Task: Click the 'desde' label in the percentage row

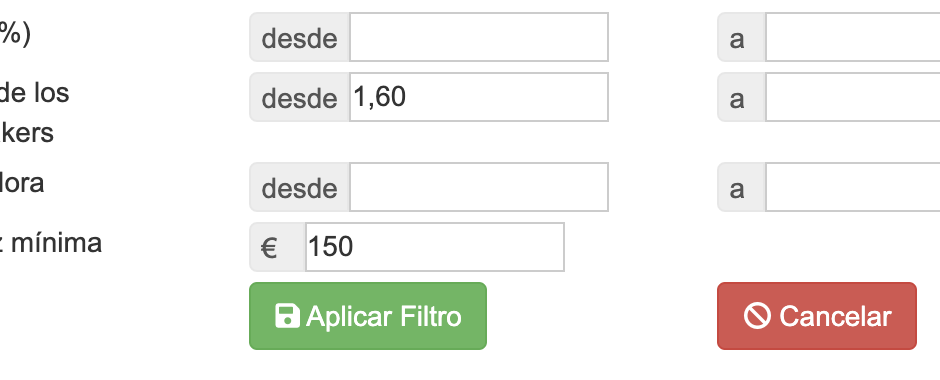Action: [300, 37]
